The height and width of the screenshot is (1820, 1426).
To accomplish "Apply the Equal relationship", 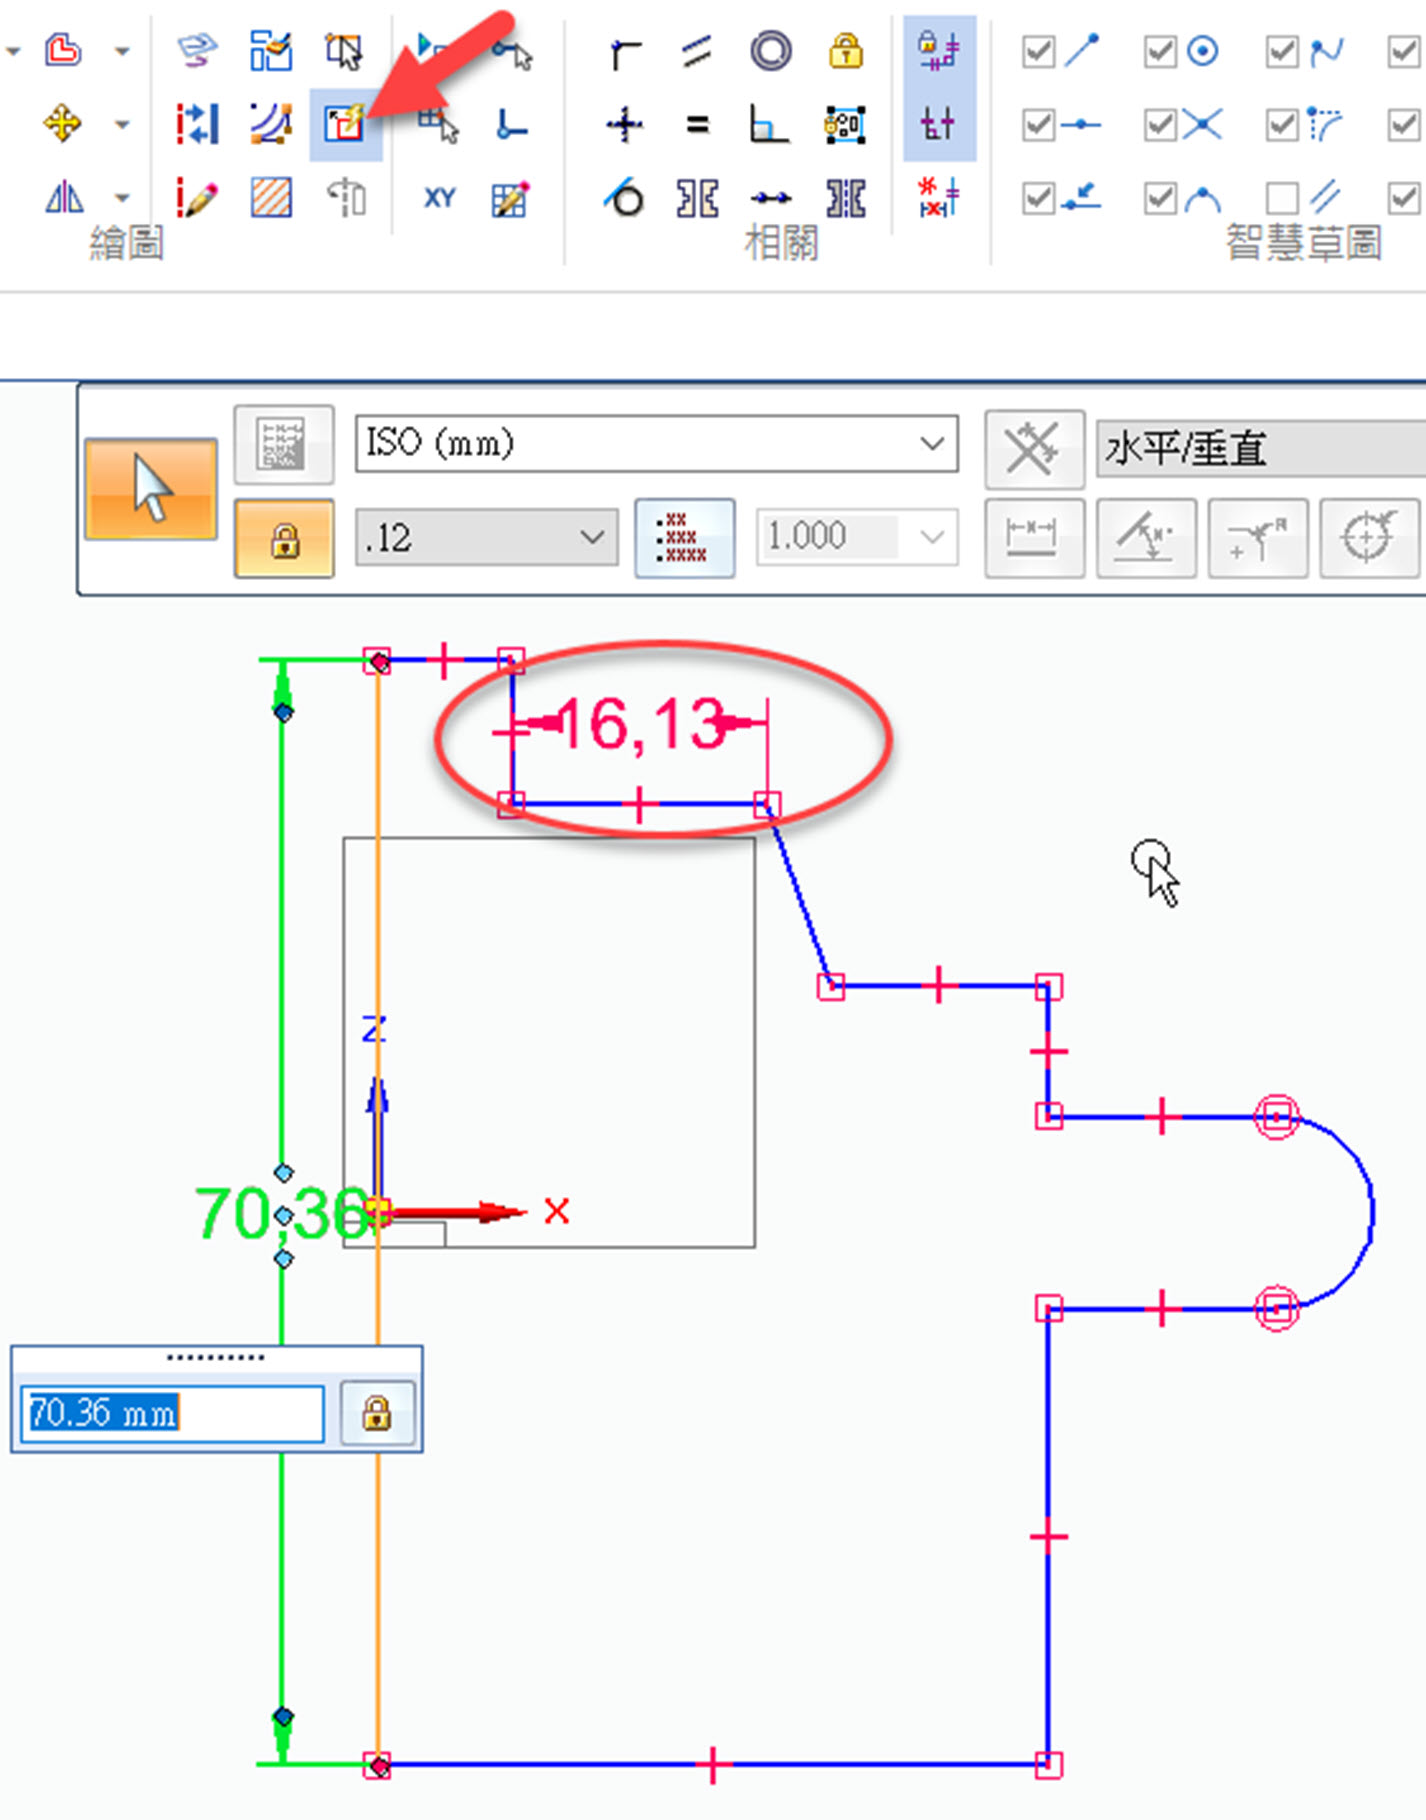I will [x=697, y=125].
